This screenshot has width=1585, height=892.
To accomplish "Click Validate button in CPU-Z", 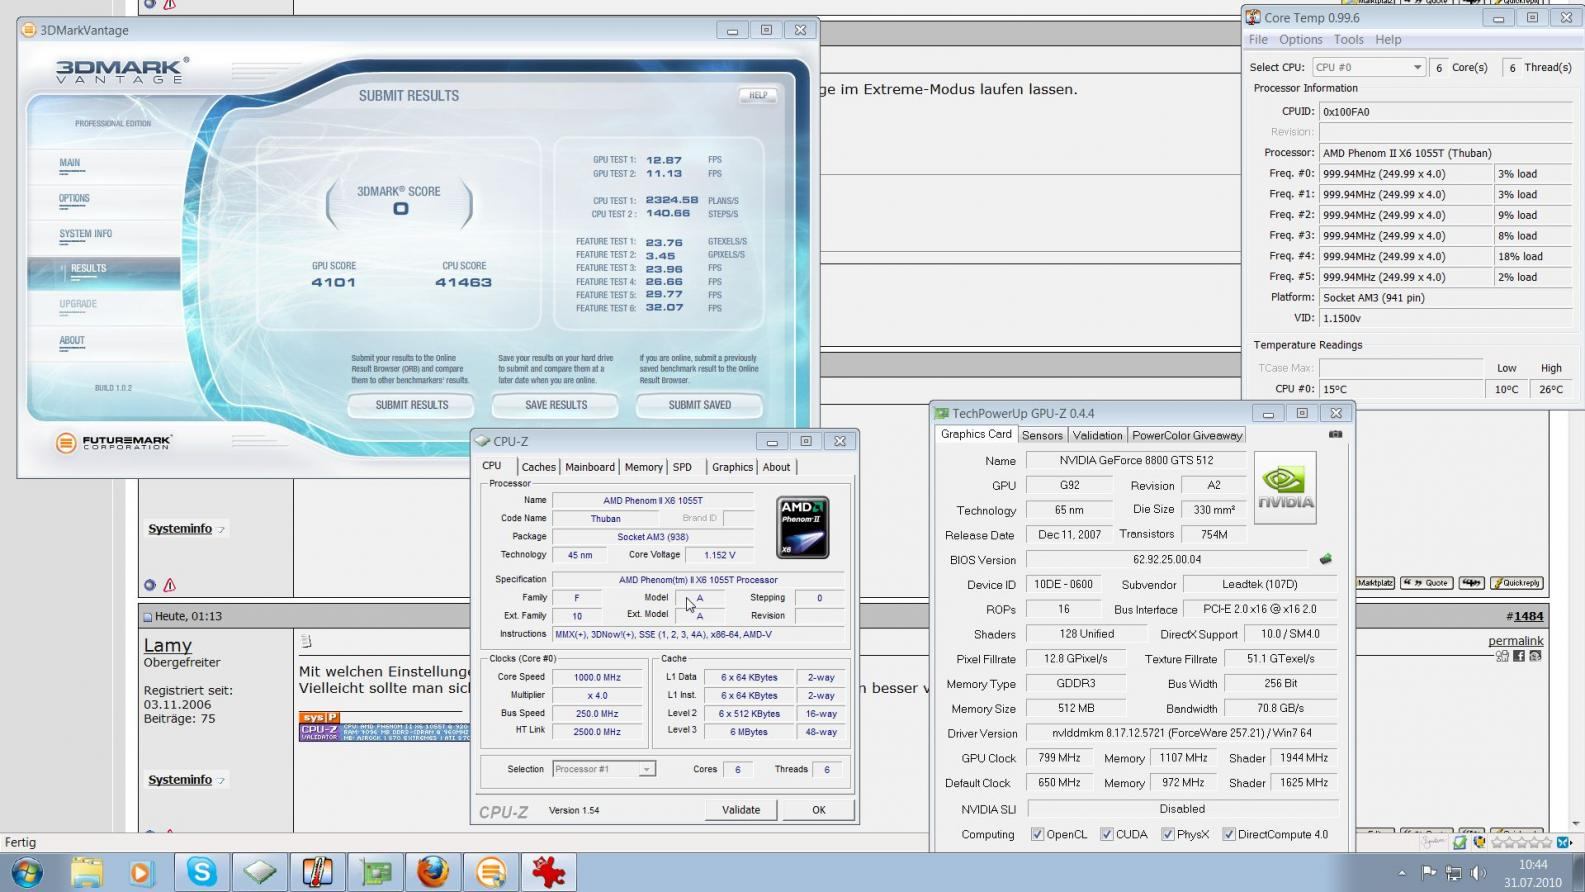I will point(741,810).
